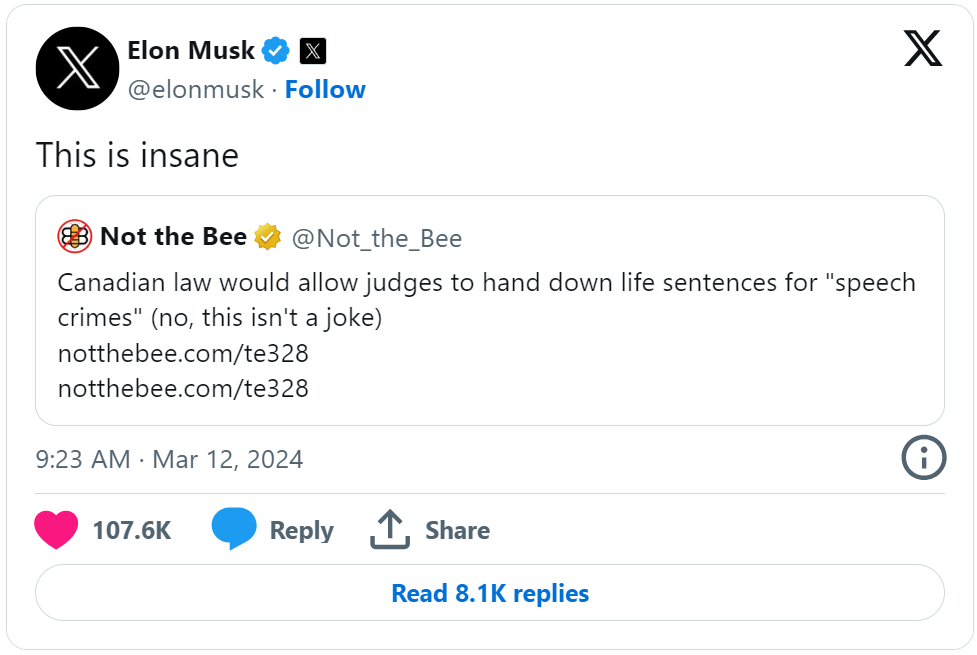This screenshot has height=655, width=977.
Task: Follow the @elonmusk account
Action: pyautogui.click(x=325, y=90)
